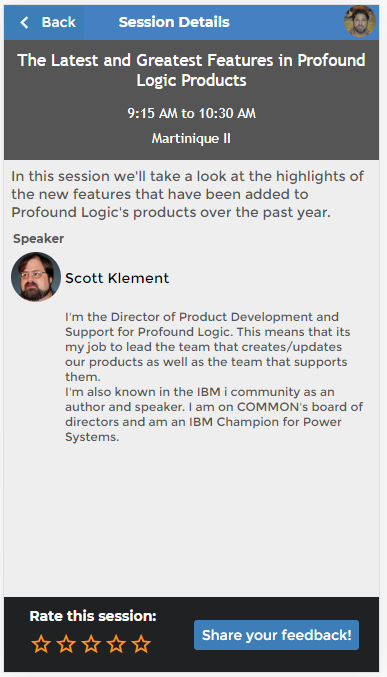Click the Martinique II room label
The image size is (387, 677).
point(191,139)
